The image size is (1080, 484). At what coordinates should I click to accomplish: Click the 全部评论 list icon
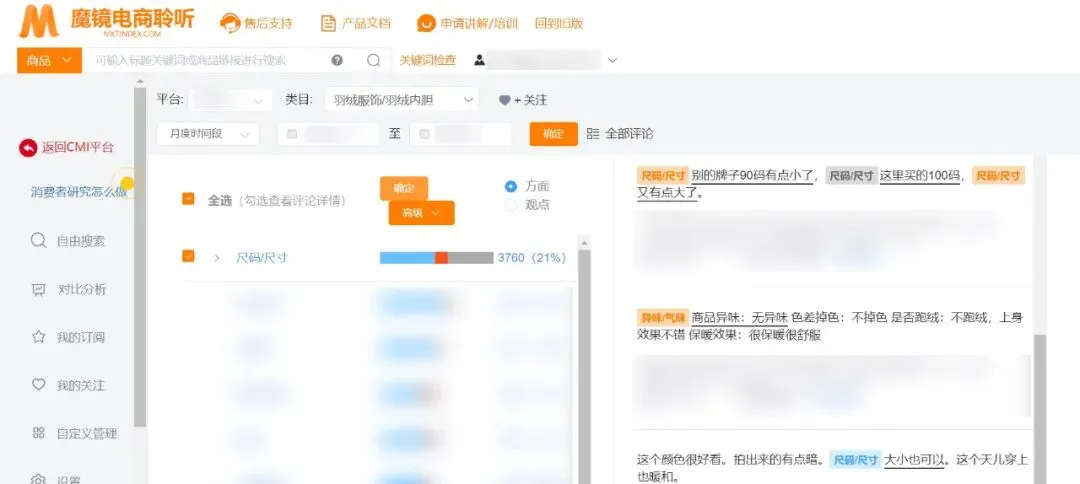coord(593,134)
